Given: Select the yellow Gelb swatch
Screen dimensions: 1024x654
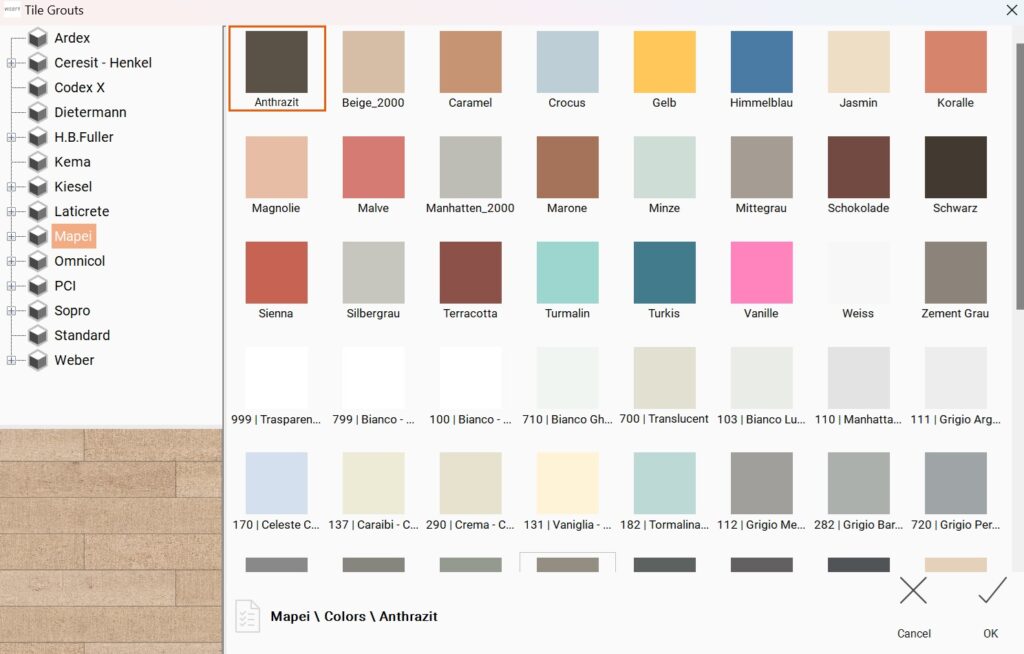Looking at the screenshot, I should coord(664,62).
